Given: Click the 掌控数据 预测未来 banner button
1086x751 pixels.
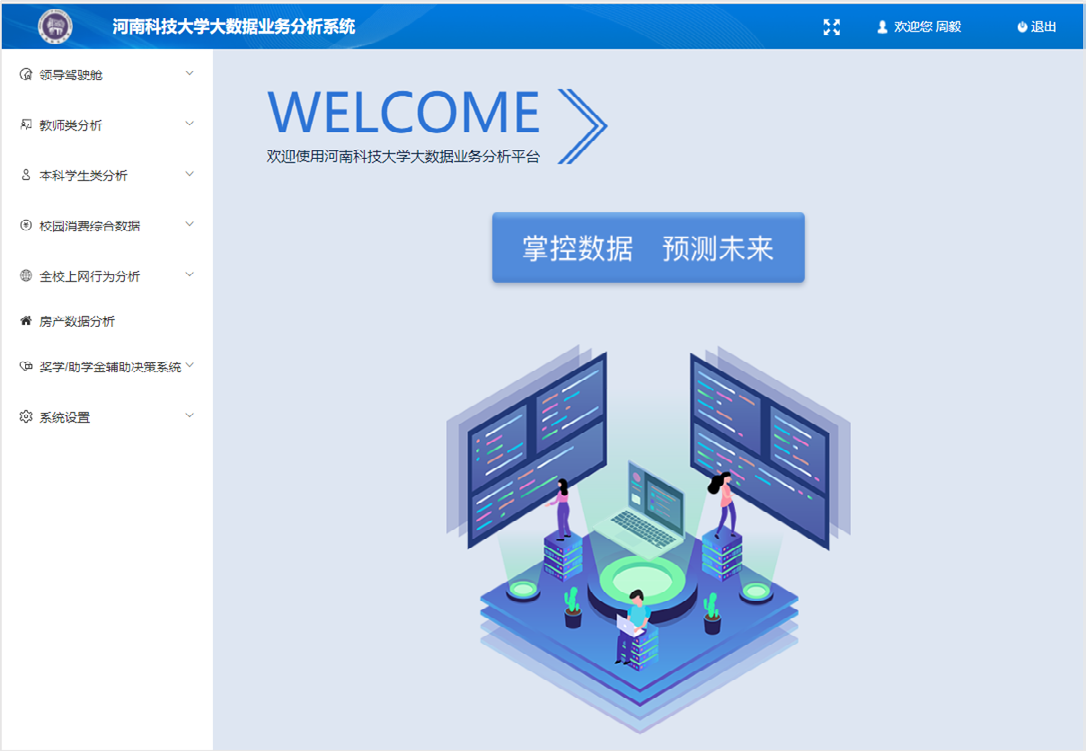Looking at the screenshot, I should click(648, 247).
